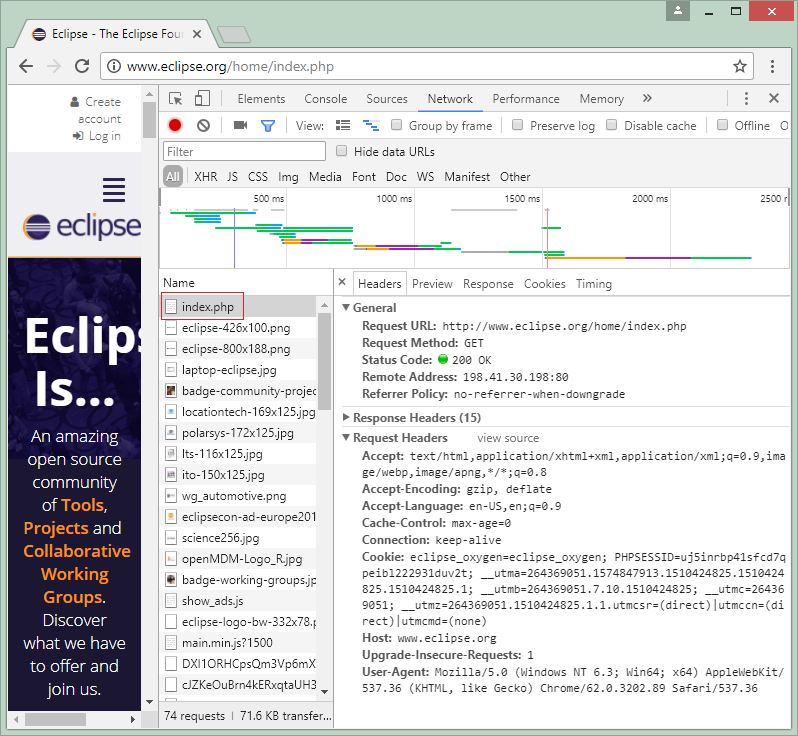Collapse the General section

[346, 307]
